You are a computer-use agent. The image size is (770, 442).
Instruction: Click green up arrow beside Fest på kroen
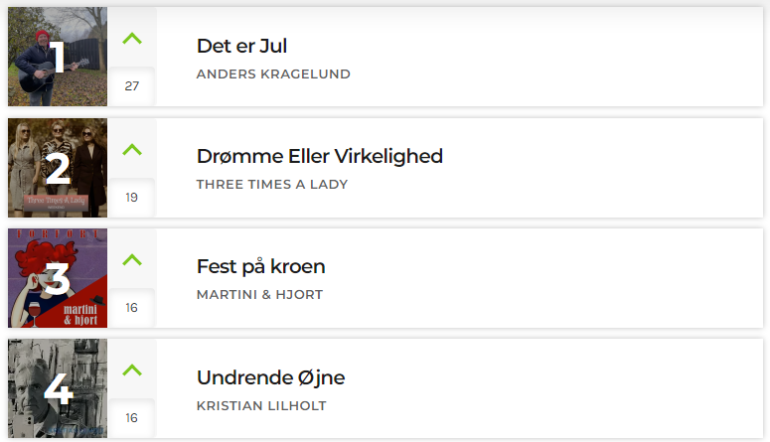click(132, 260)
